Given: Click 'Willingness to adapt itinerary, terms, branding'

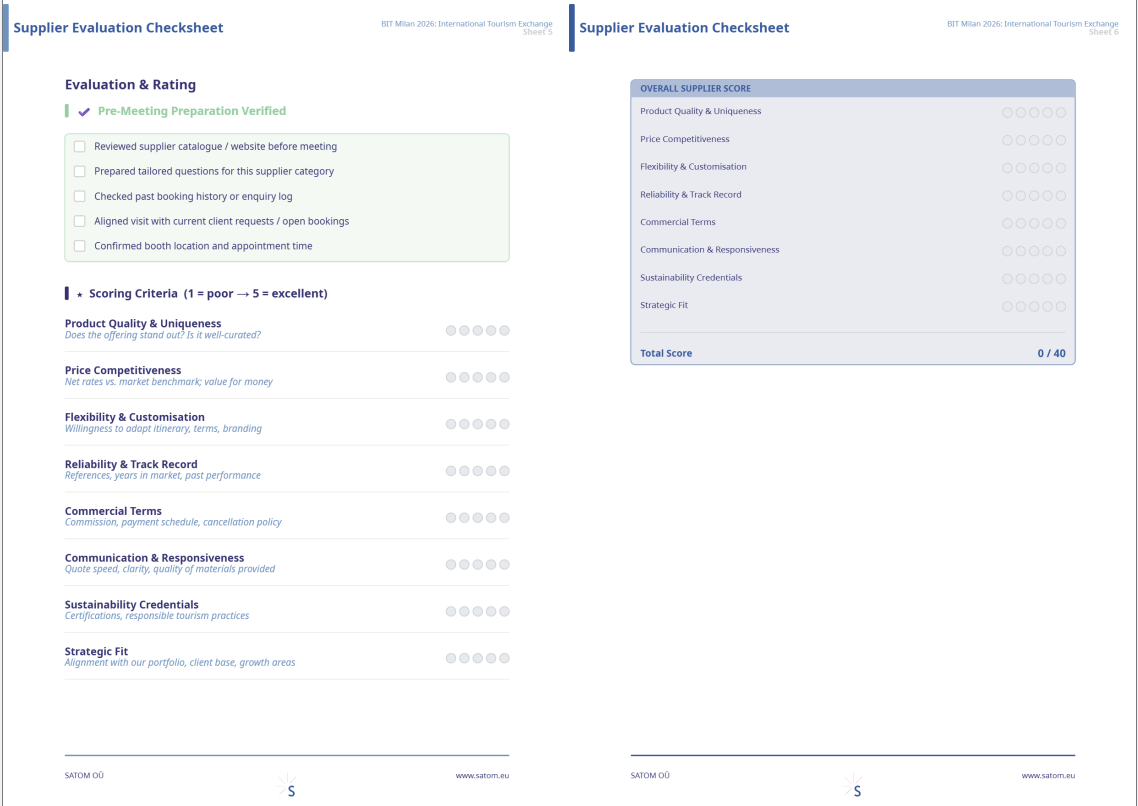Looking at the screenshot, I should pos(163,429).
